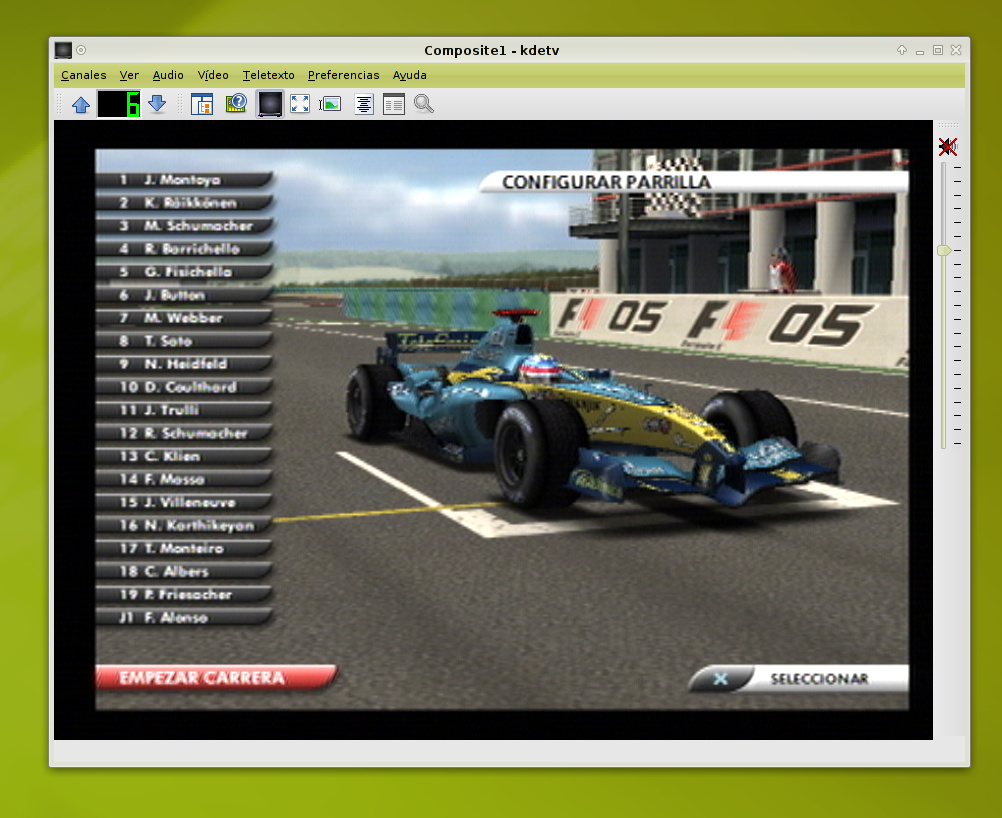Image resolution: width=1002 pixels, height=818 pixels.
Task: Open the Audio menu
Action: [168, 75]
